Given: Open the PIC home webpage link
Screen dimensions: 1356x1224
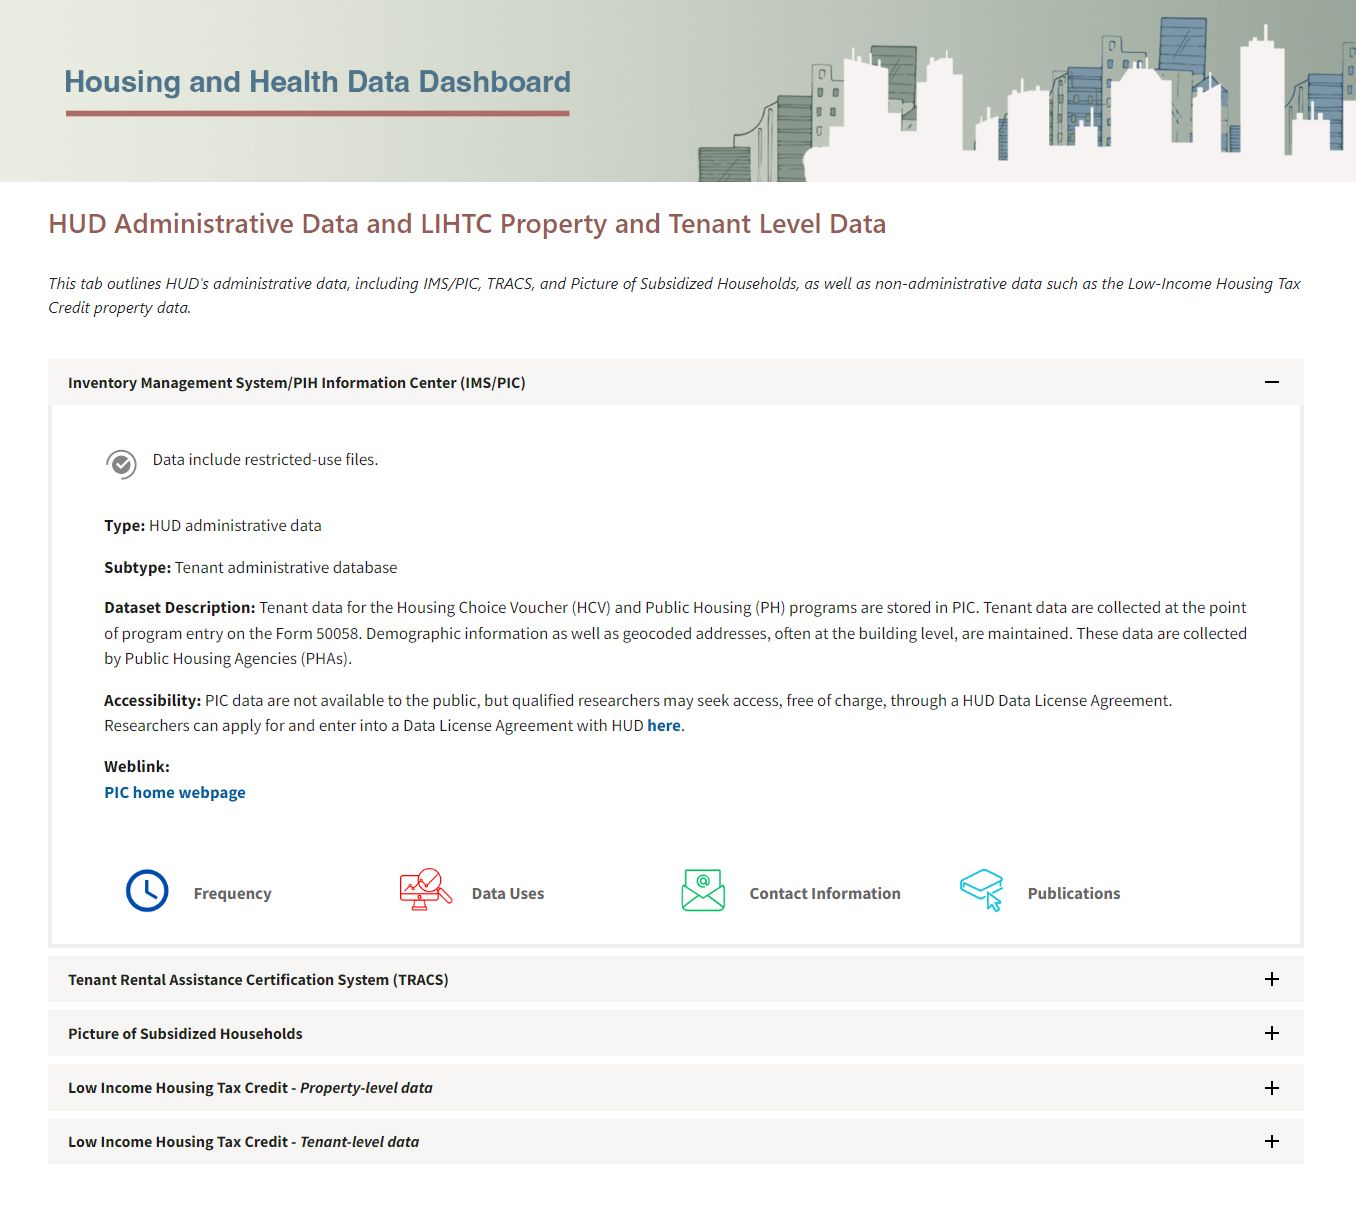Looking at the screenshot, I should [x=175, y=792].
